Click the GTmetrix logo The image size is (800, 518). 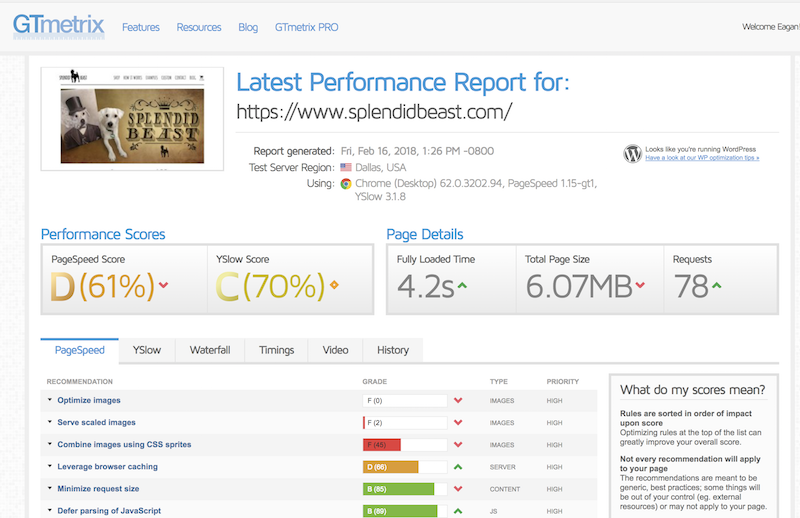tap(59, 26)
